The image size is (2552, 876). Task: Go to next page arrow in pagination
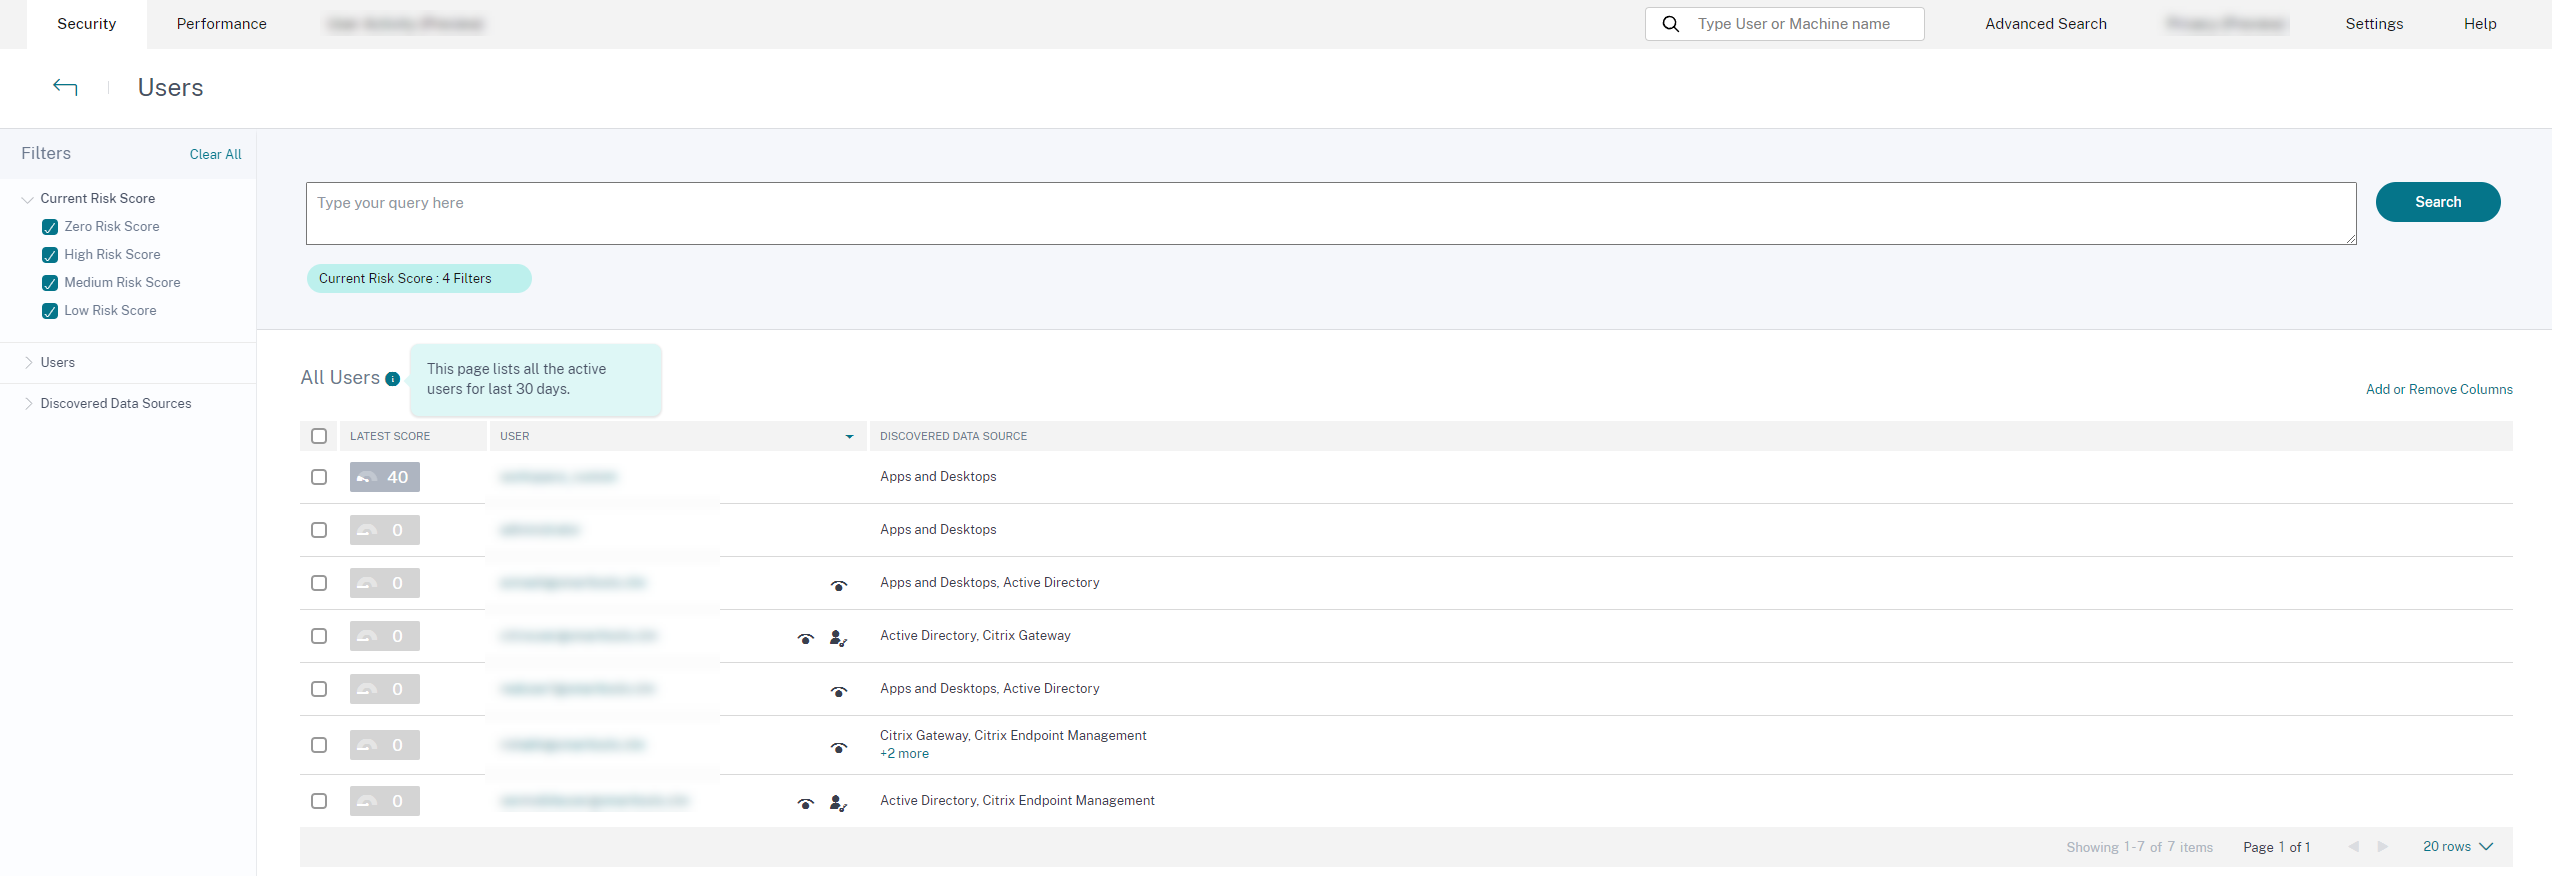2383,847
